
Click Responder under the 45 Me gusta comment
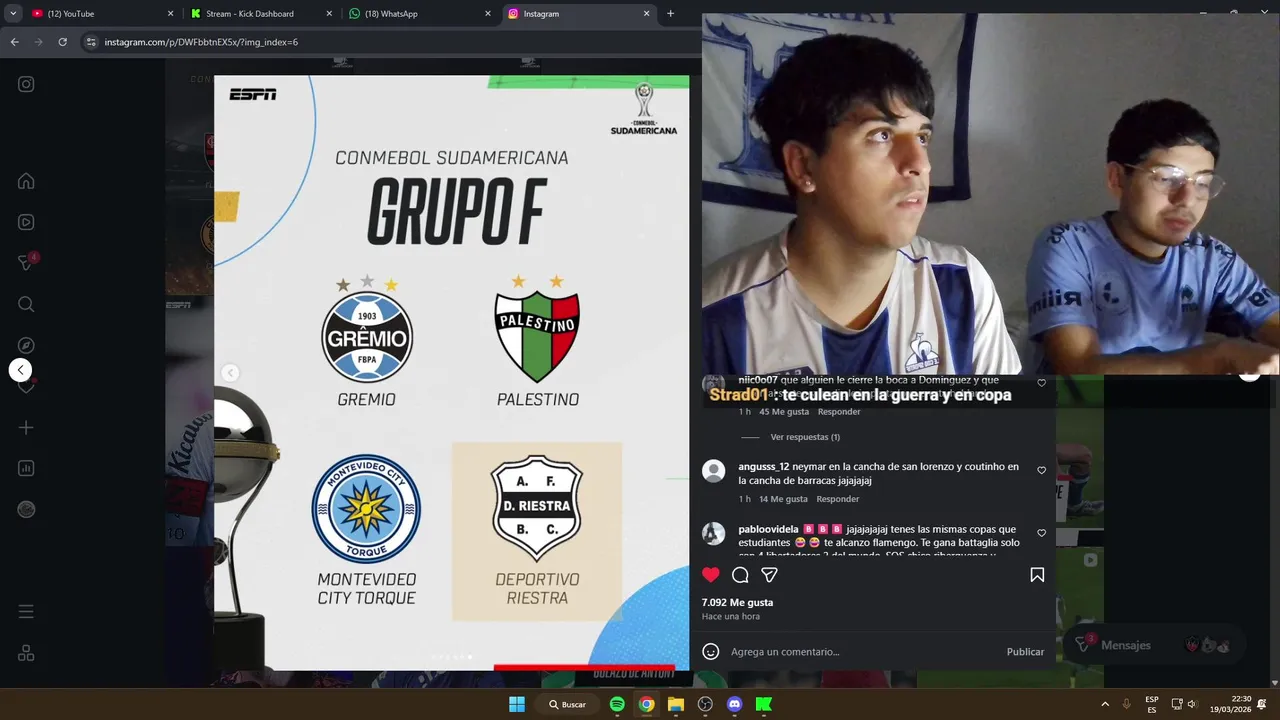pos(838,412)
